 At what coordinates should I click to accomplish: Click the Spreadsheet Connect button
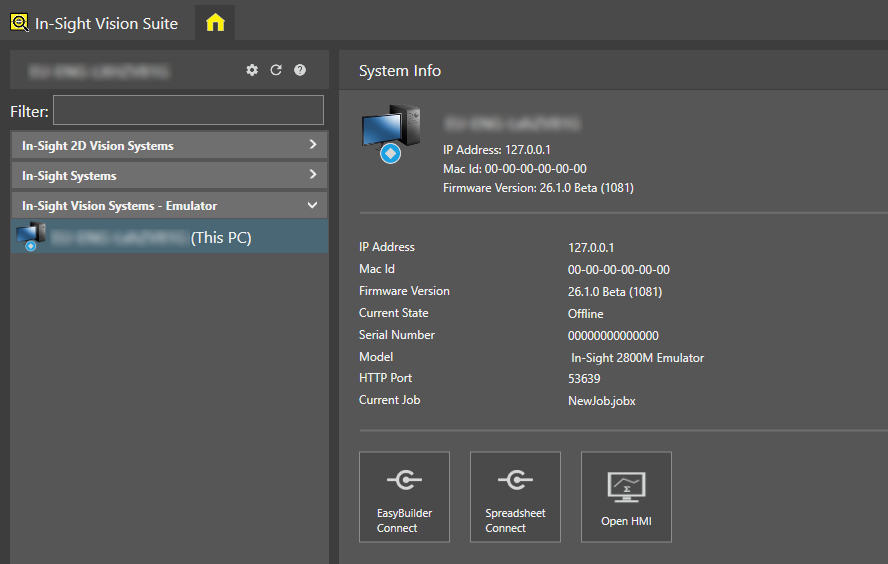(515, 497)
